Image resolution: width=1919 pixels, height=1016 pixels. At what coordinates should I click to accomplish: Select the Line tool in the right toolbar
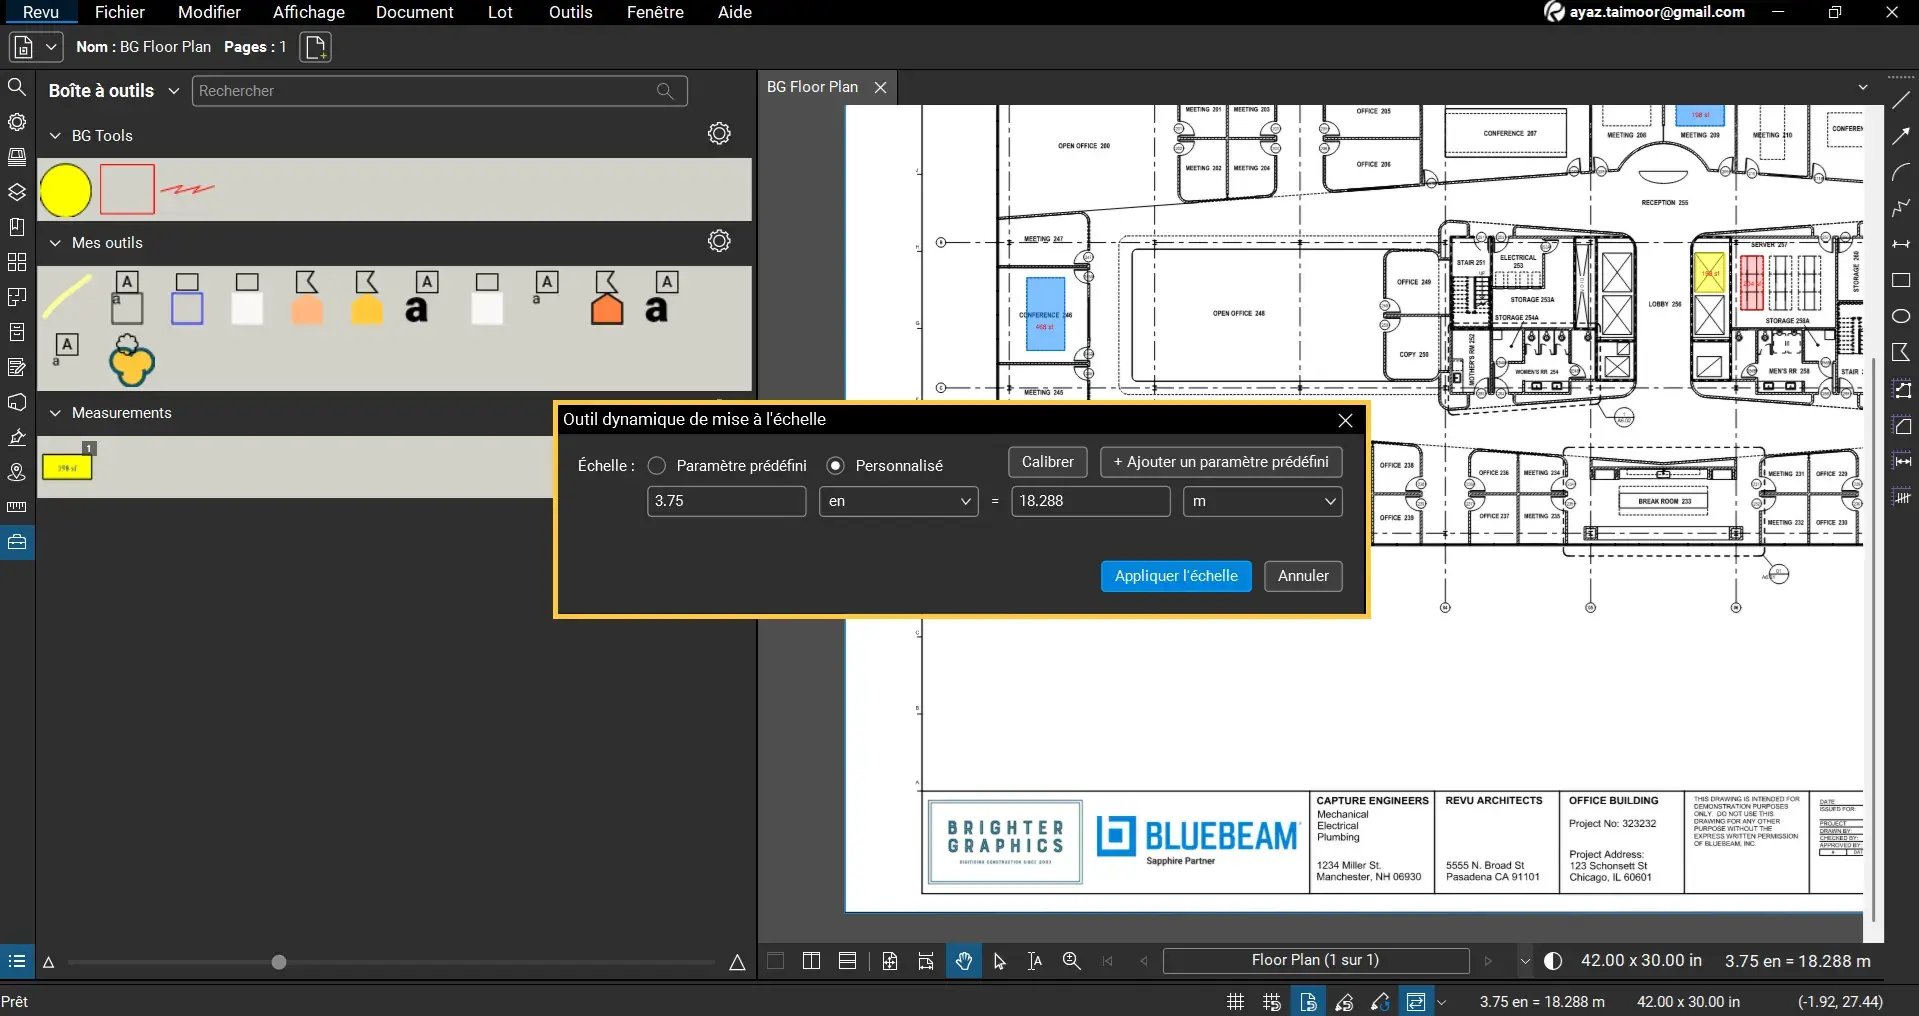tap(1901, 100)
